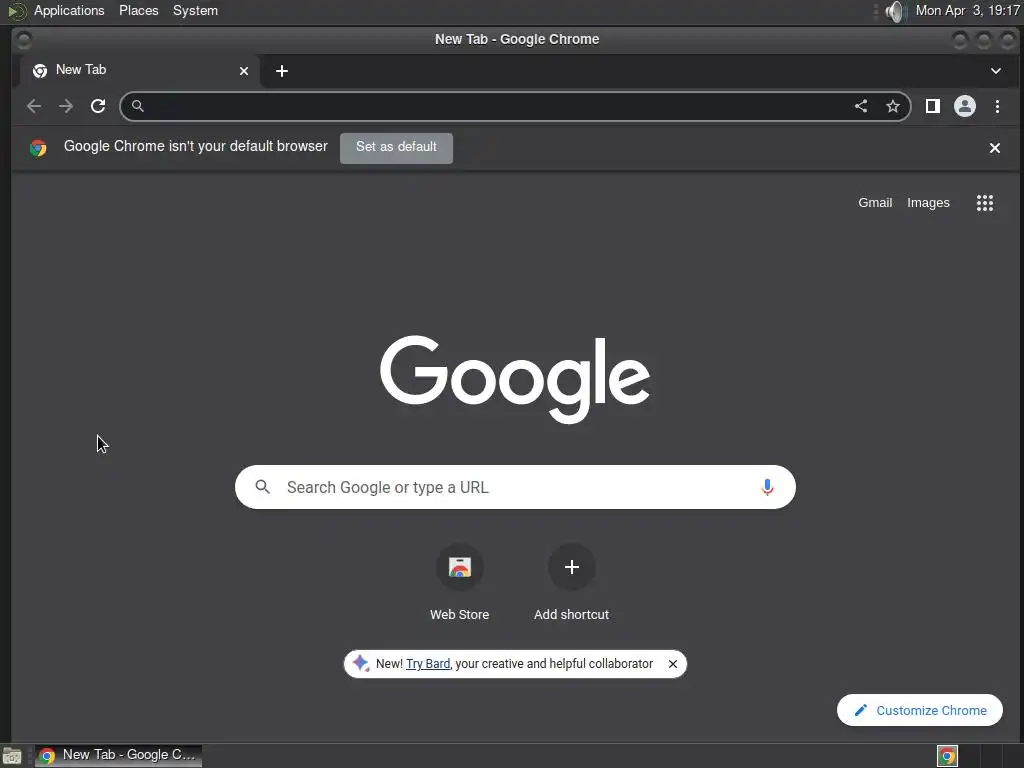Click the magnifier in Google search box
1024x768 pixels.
point(263,487)
